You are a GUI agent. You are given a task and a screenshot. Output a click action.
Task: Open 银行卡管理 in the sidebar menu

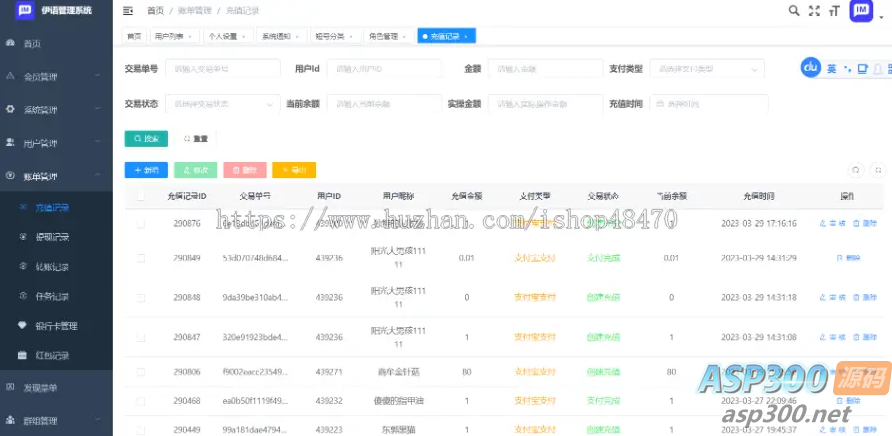[57, 325]
